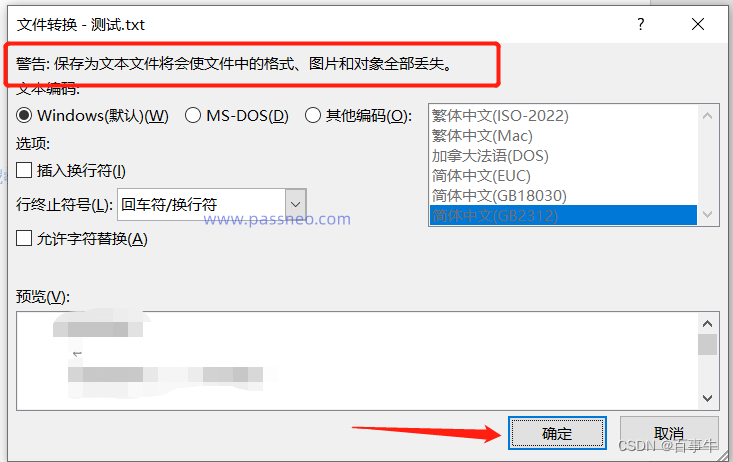Select the MS-DOS encoding radio button
Screen dimensions: 733x462
coord(193,116)
